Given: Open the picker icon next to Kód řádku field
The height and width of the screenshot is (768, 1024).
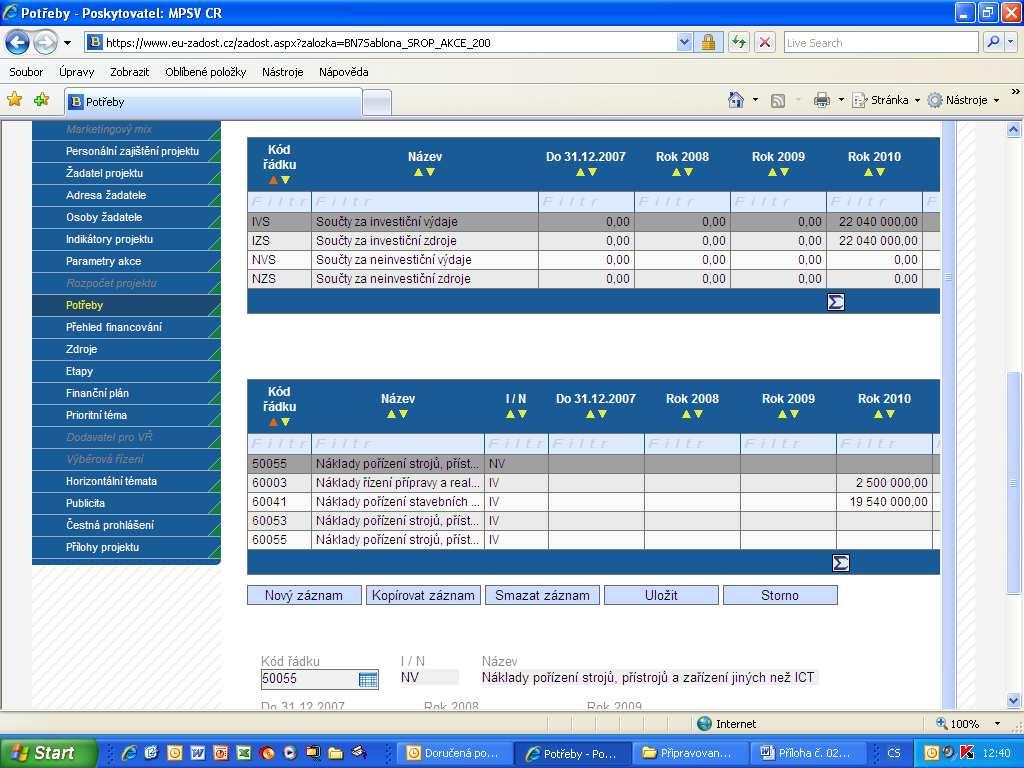Looking at the screenshot, I should (x=368, y=679).
